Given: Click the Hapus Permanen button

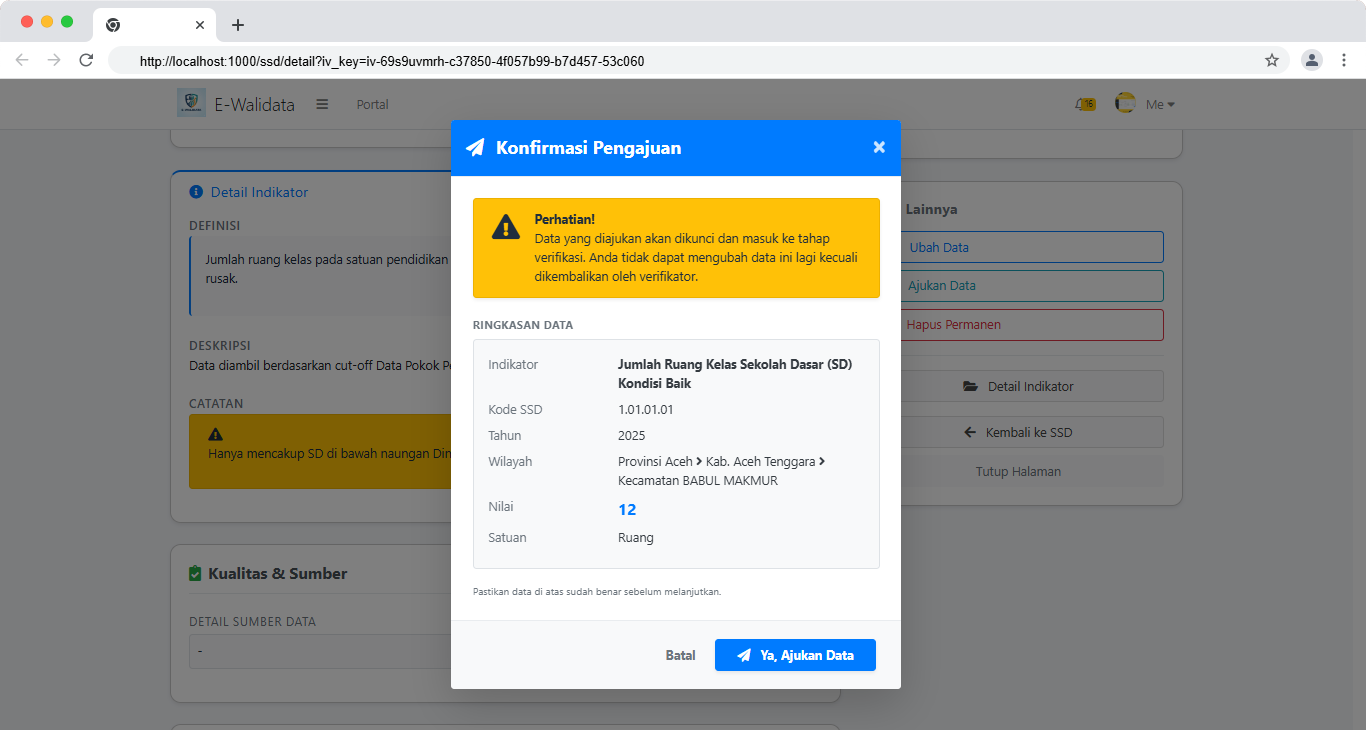Looking at the screenshot, I should [x=1032, y=324].
